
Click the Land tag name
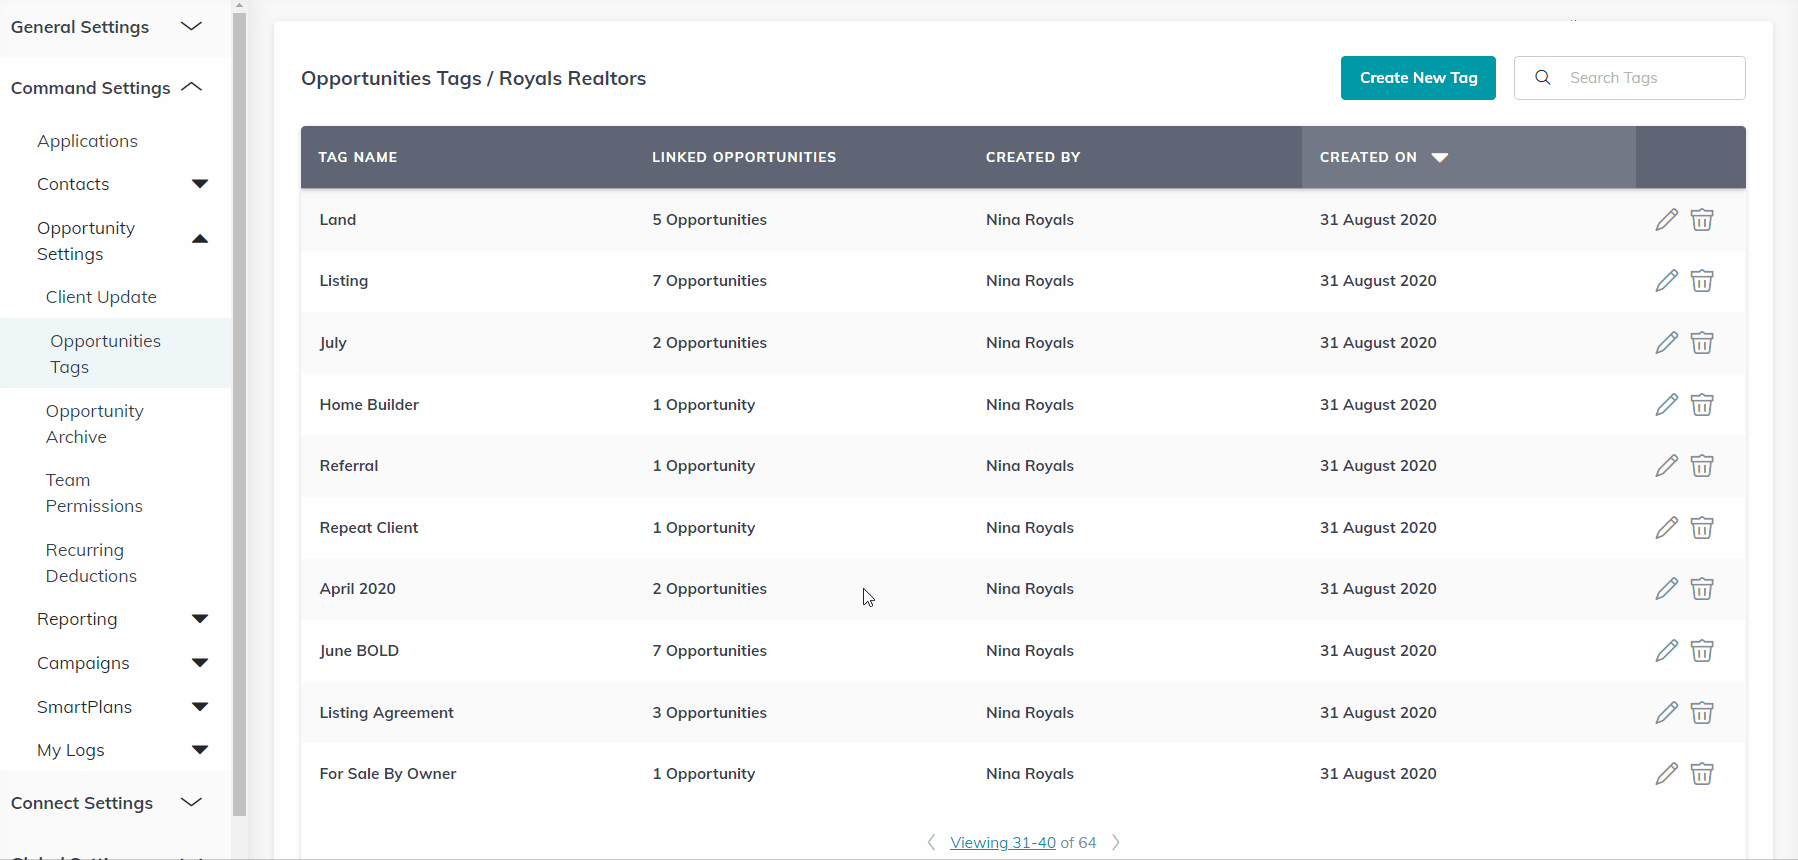point(338,220)
